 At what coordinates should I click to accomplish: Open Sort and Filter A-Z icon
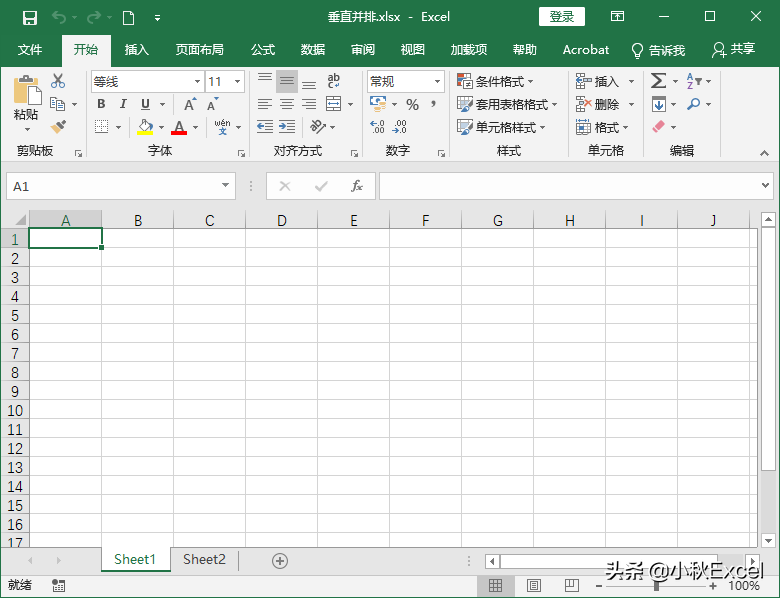coord(694,81)
